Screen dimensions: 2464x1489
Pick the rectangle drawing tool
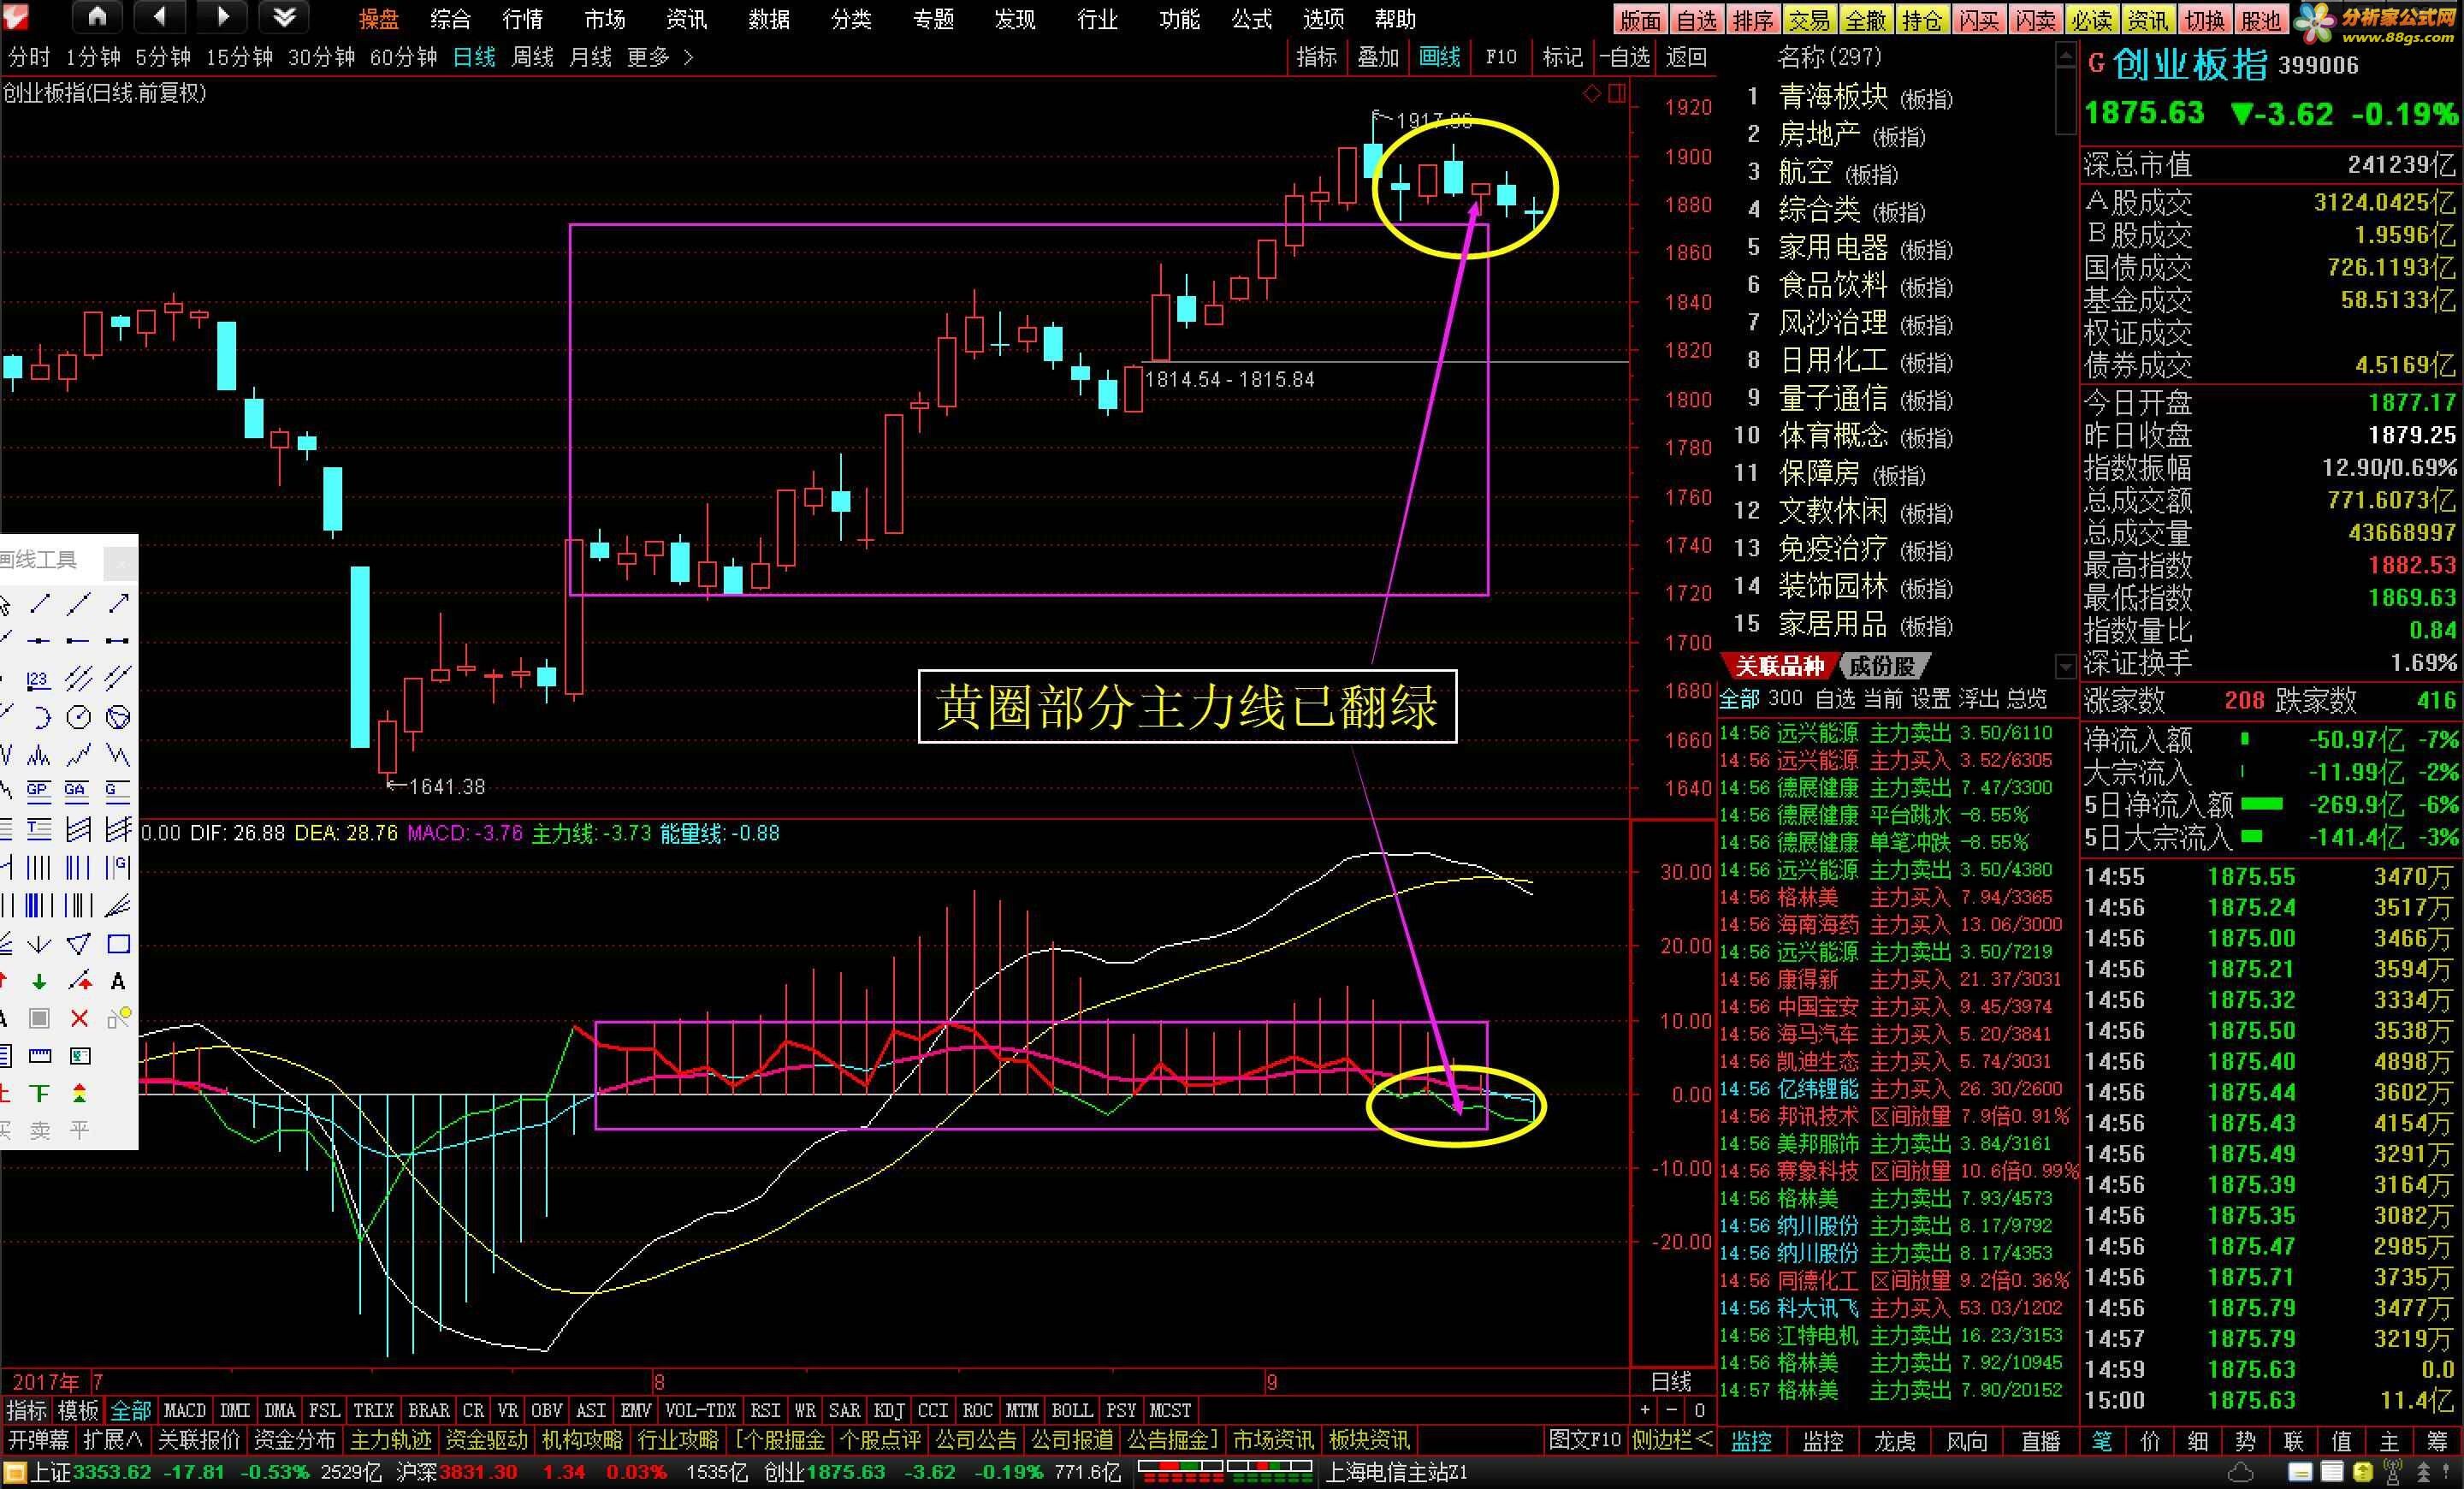118,944
